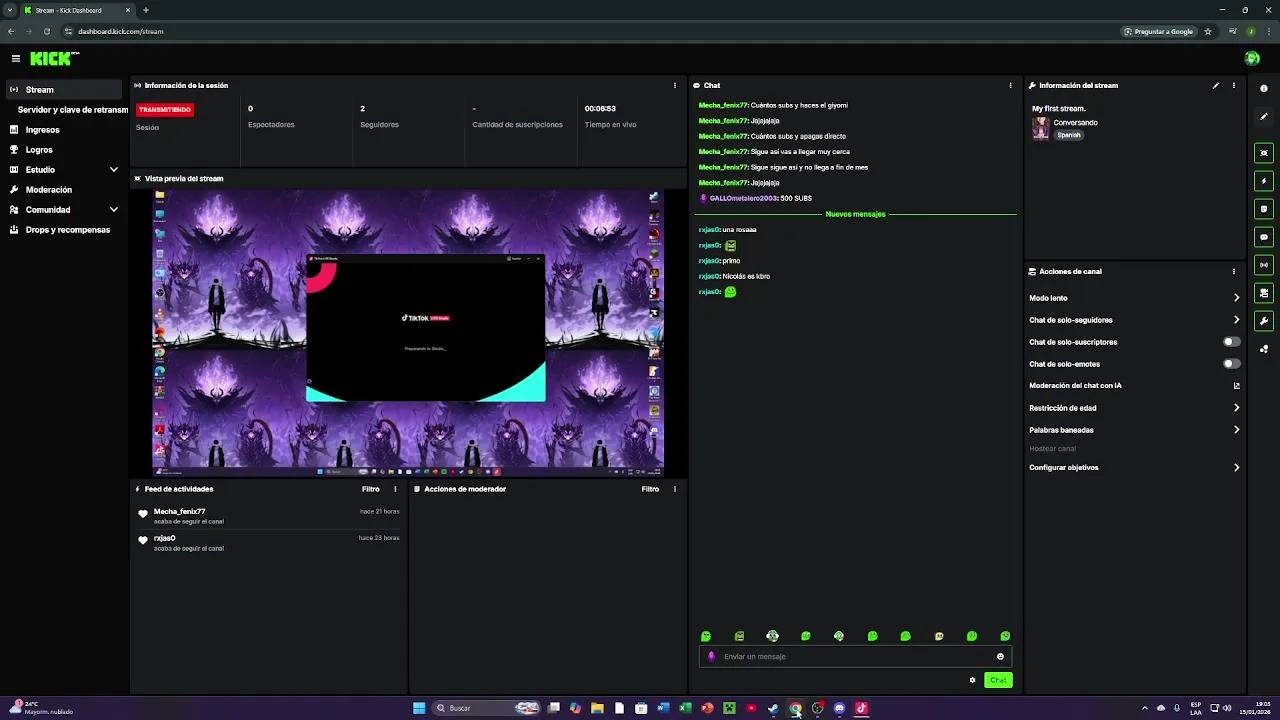
Task: Toggle Chat de solo-suscriptores switch
Action: [x=1232, y=342]
